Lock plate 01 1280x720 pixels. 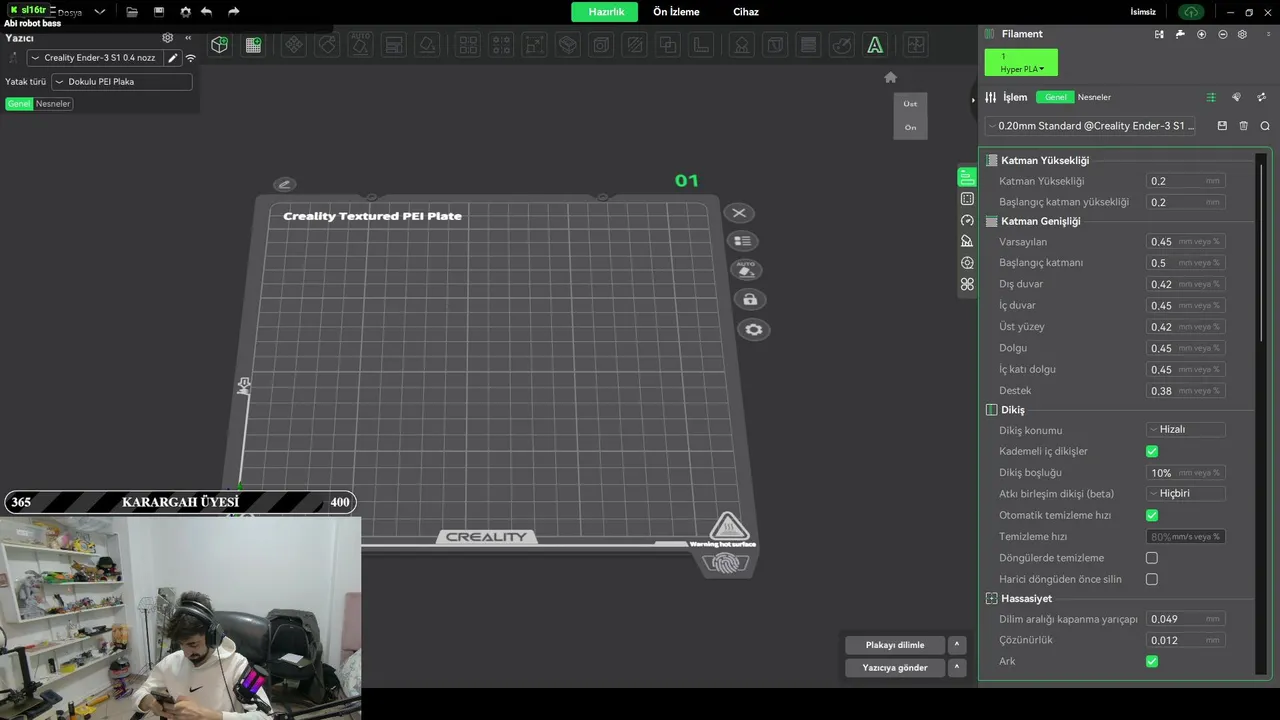tap(750, 299)
